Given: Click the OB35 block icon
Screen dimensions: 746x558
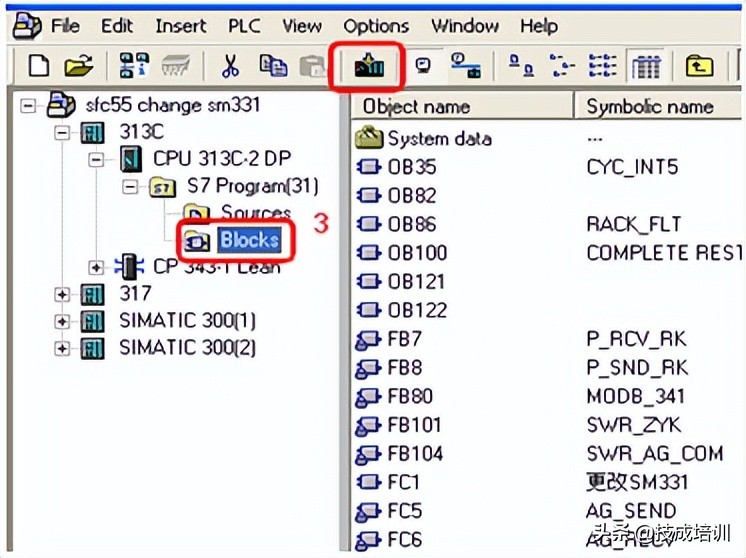Looking at the screenshot, I should pyautogui.click(x=368, y=167).
